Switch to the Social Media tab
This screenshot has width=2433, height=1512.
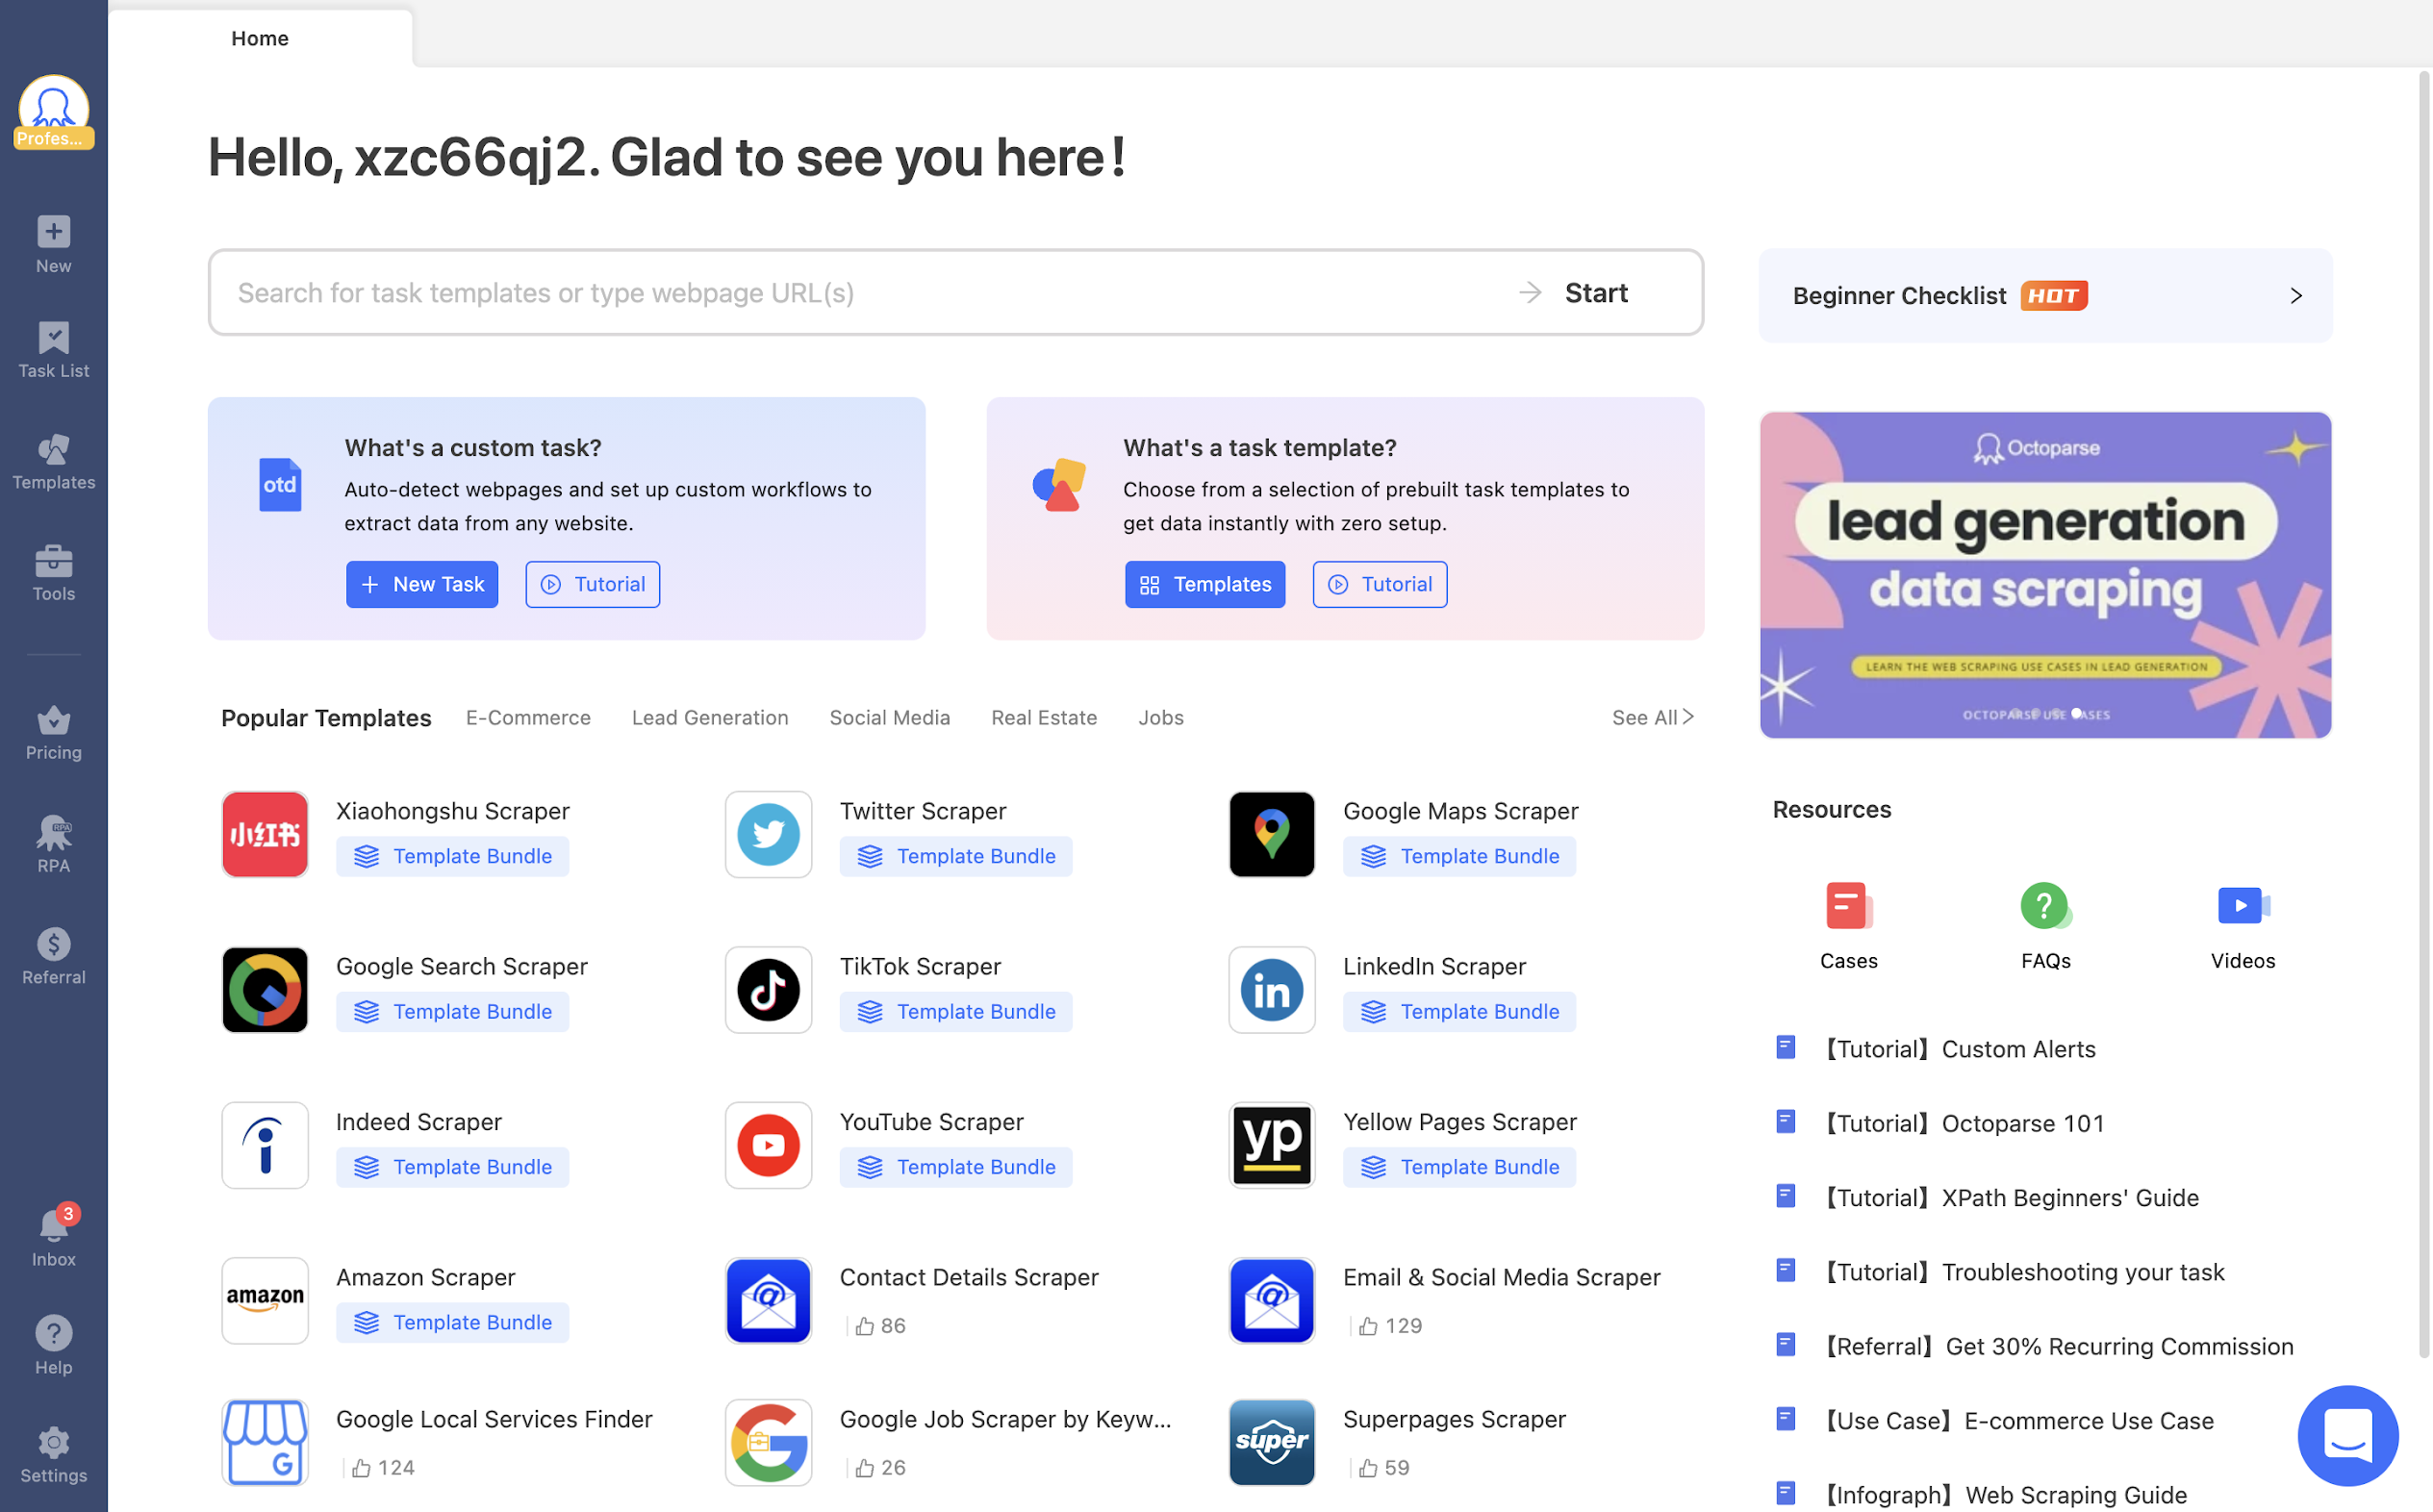point(889,717)
